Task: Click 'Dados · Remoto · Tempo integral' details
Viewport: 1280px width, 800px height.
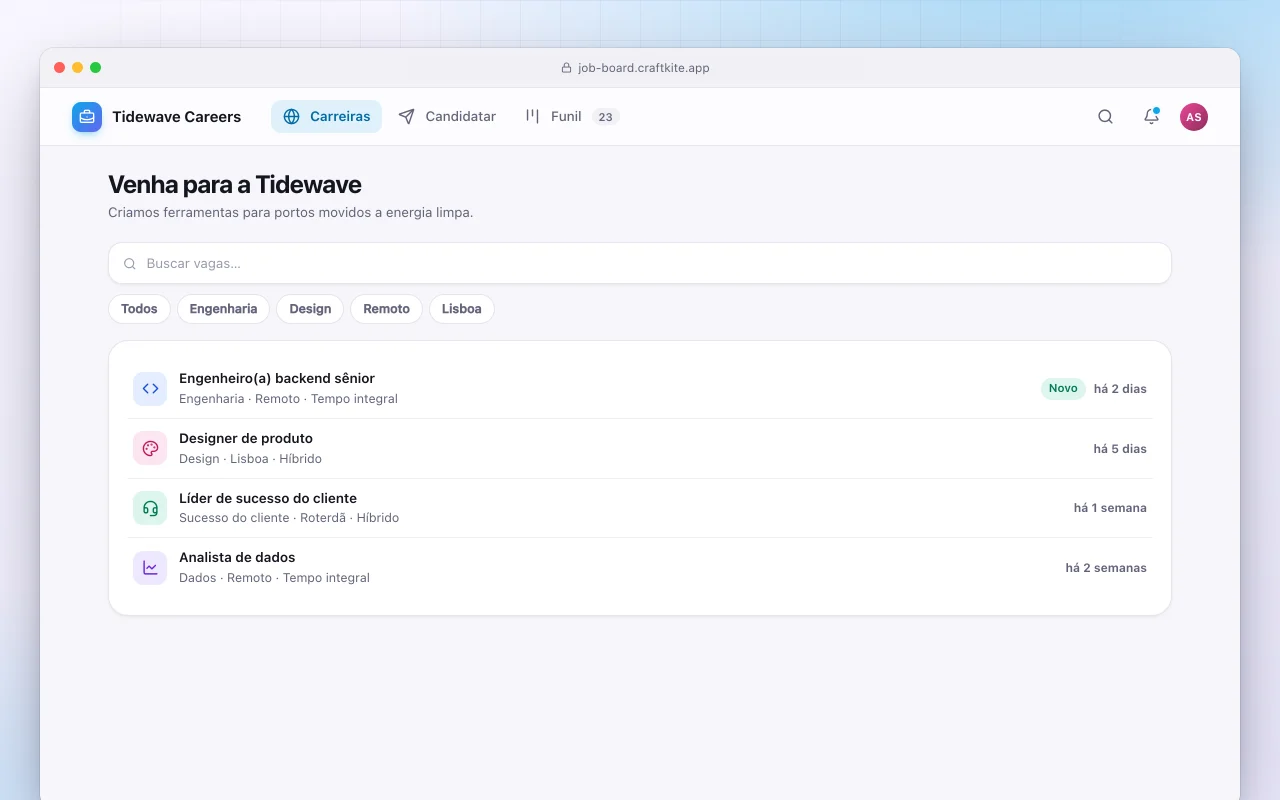Action: pyautogui.click(x=274, y=578)
